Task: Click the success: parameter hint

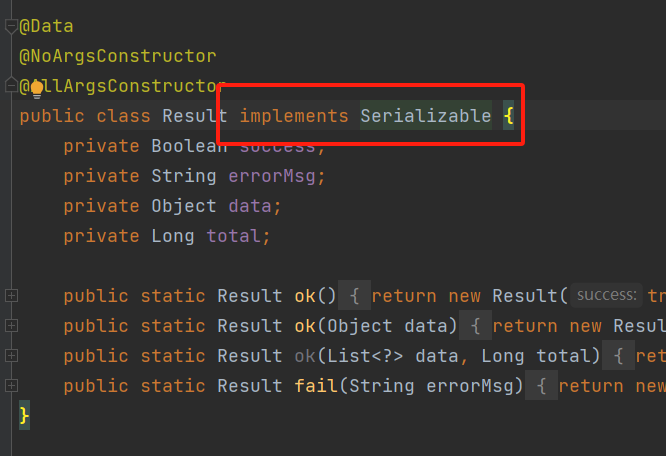Action: (606, 296)
